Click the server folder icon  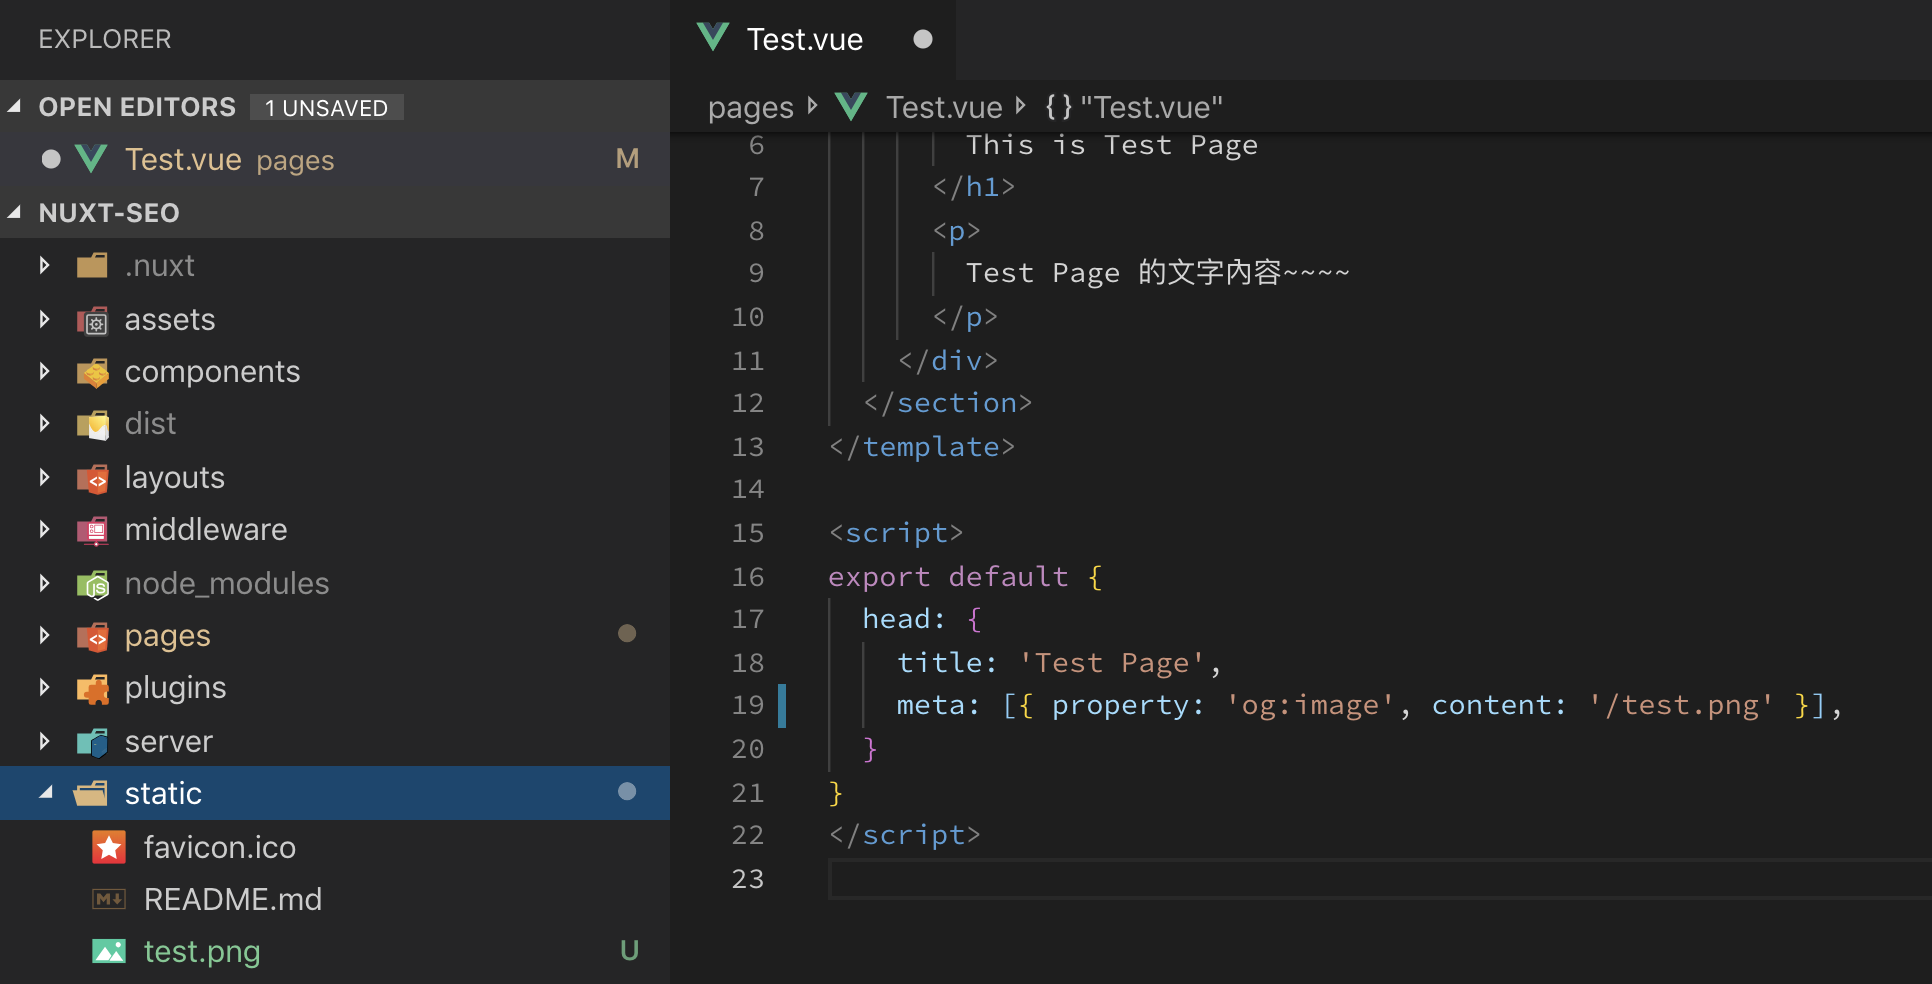(93, 742)
